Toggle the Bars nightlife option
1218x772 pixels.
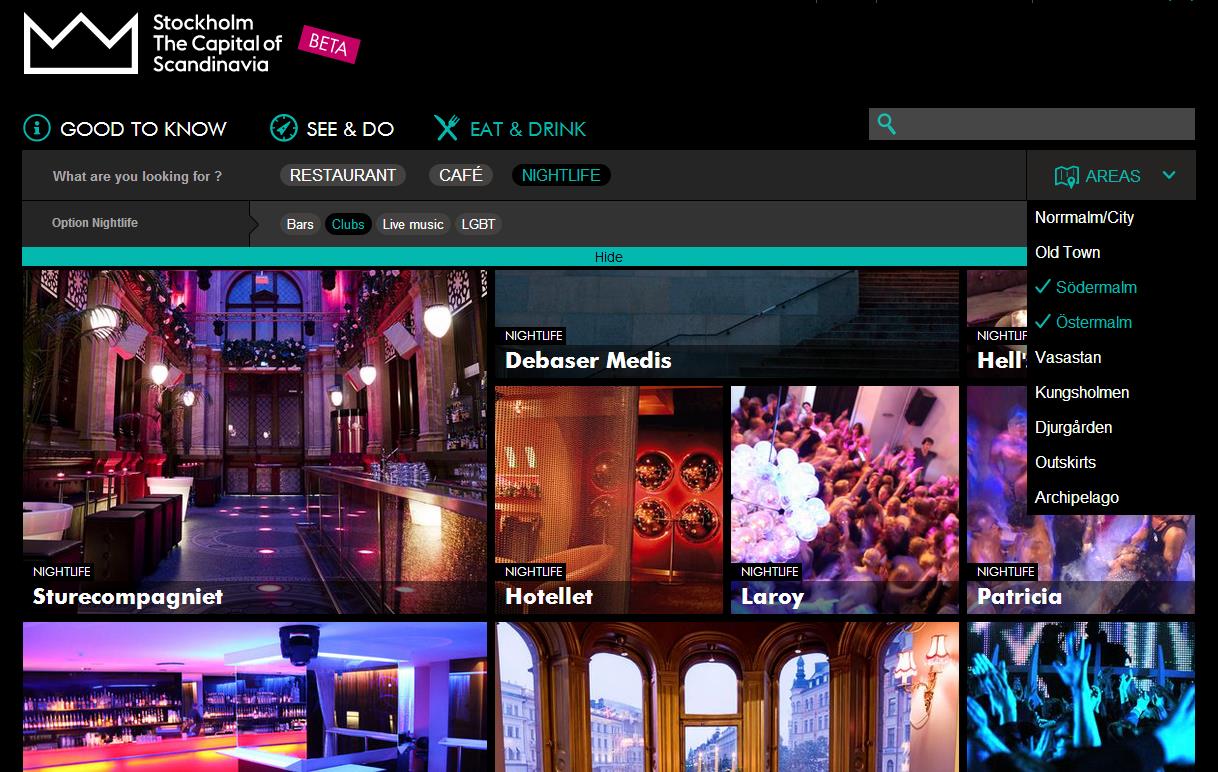(x=300, y=224)
